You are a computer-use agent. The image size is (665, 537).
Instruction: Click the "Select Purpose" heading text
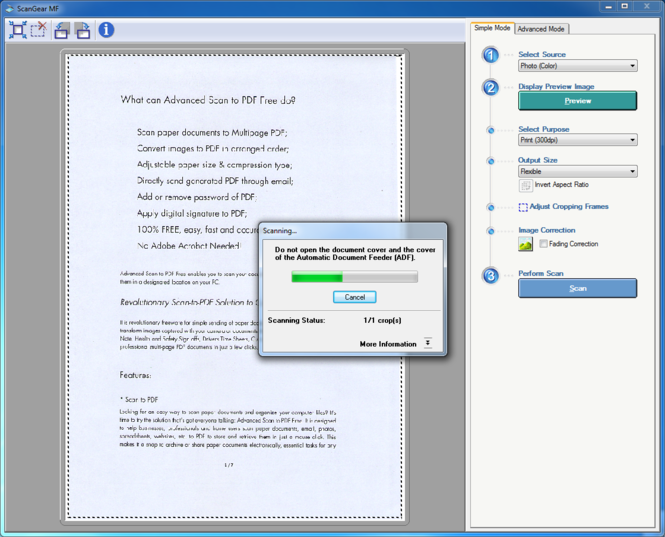[x=544, y=129]
